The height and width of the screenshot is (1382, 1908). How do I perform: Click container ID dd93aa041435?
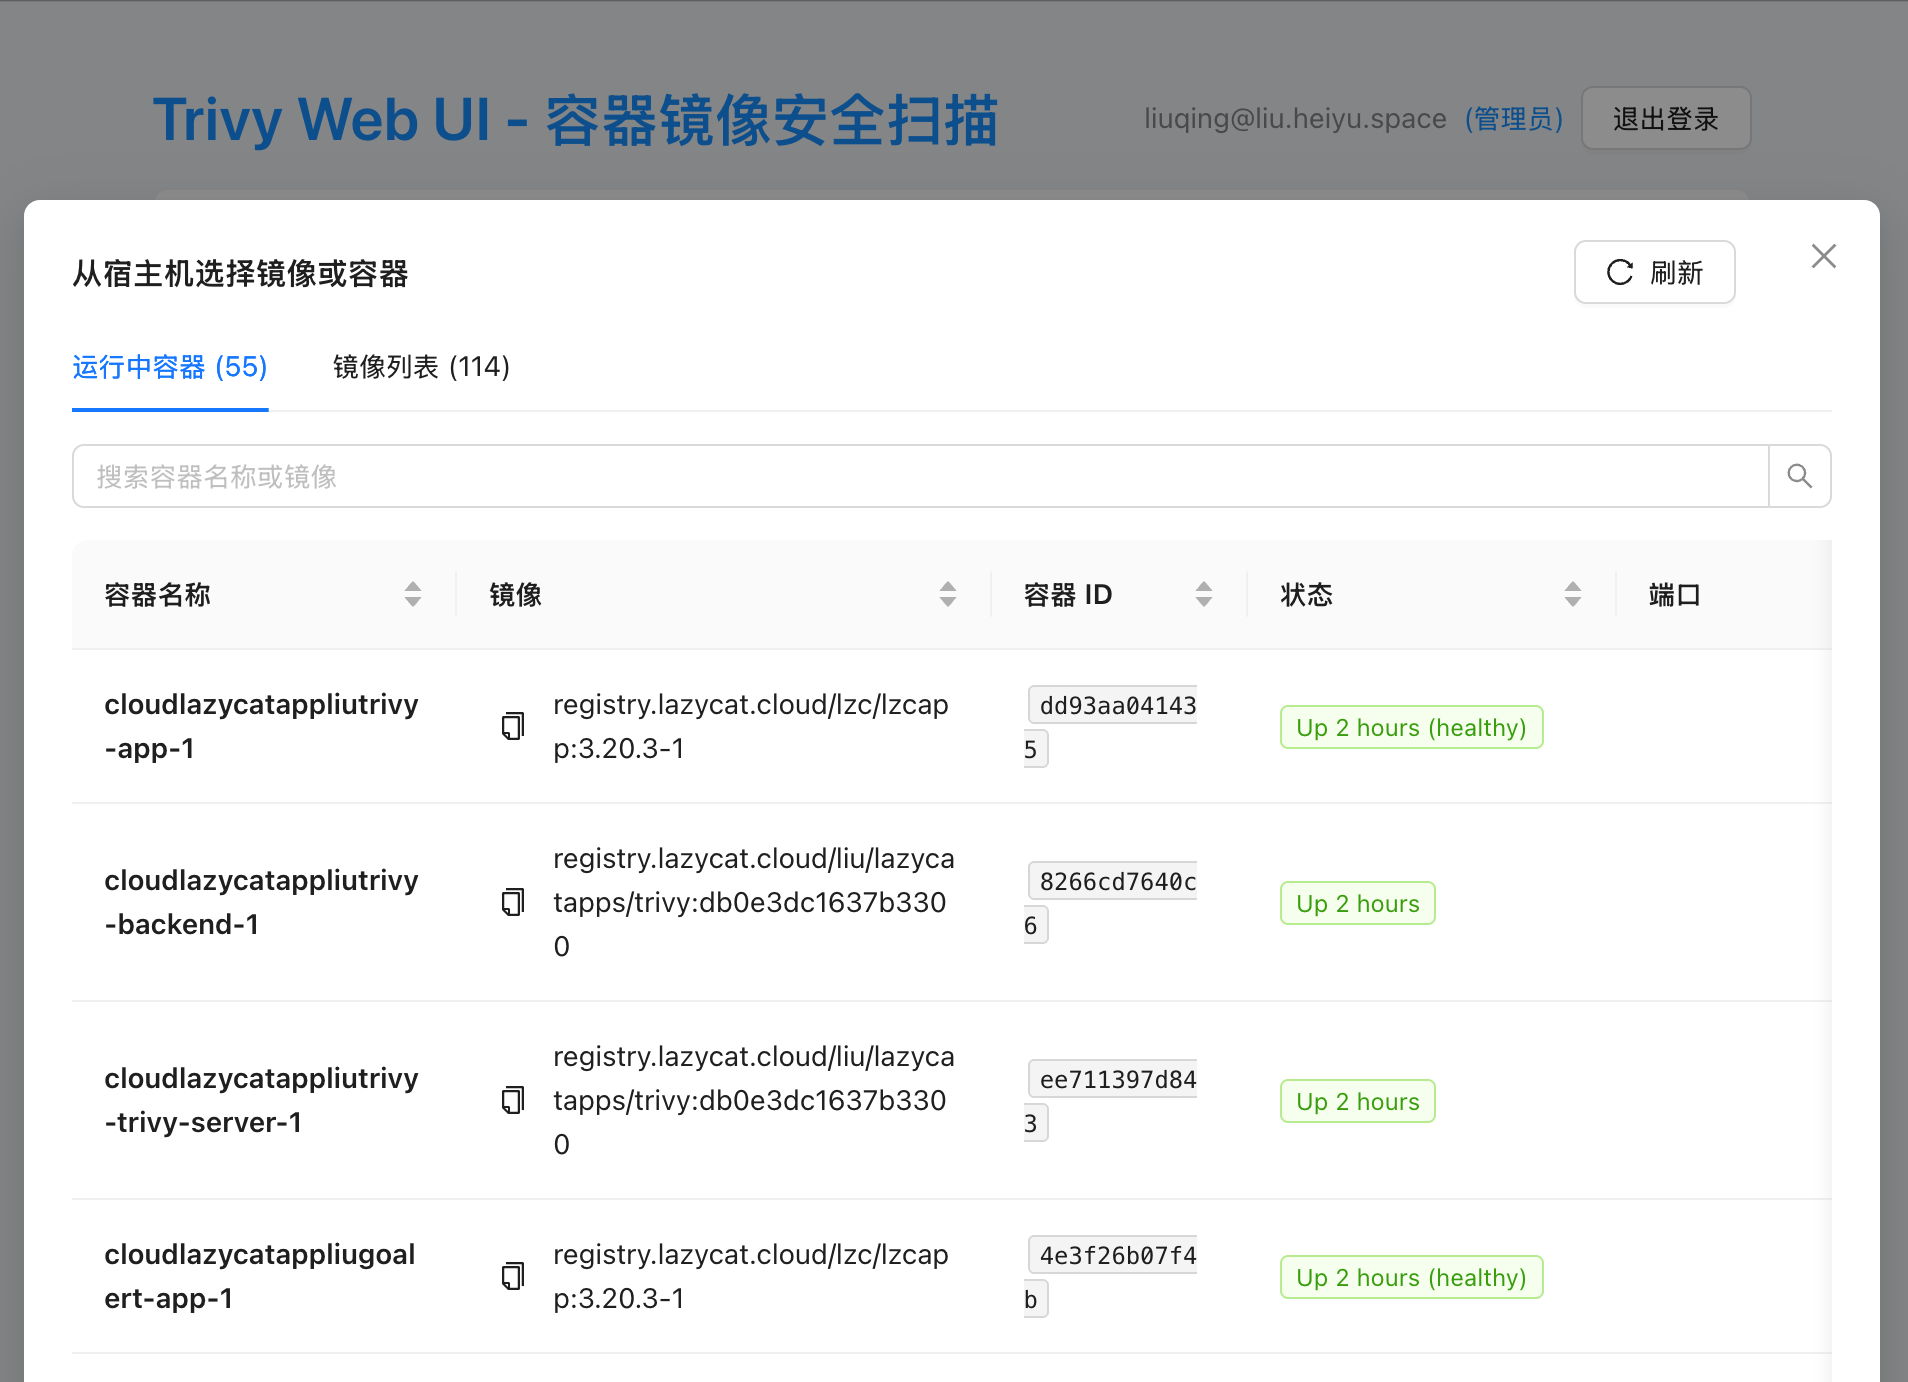[1111, 726]
